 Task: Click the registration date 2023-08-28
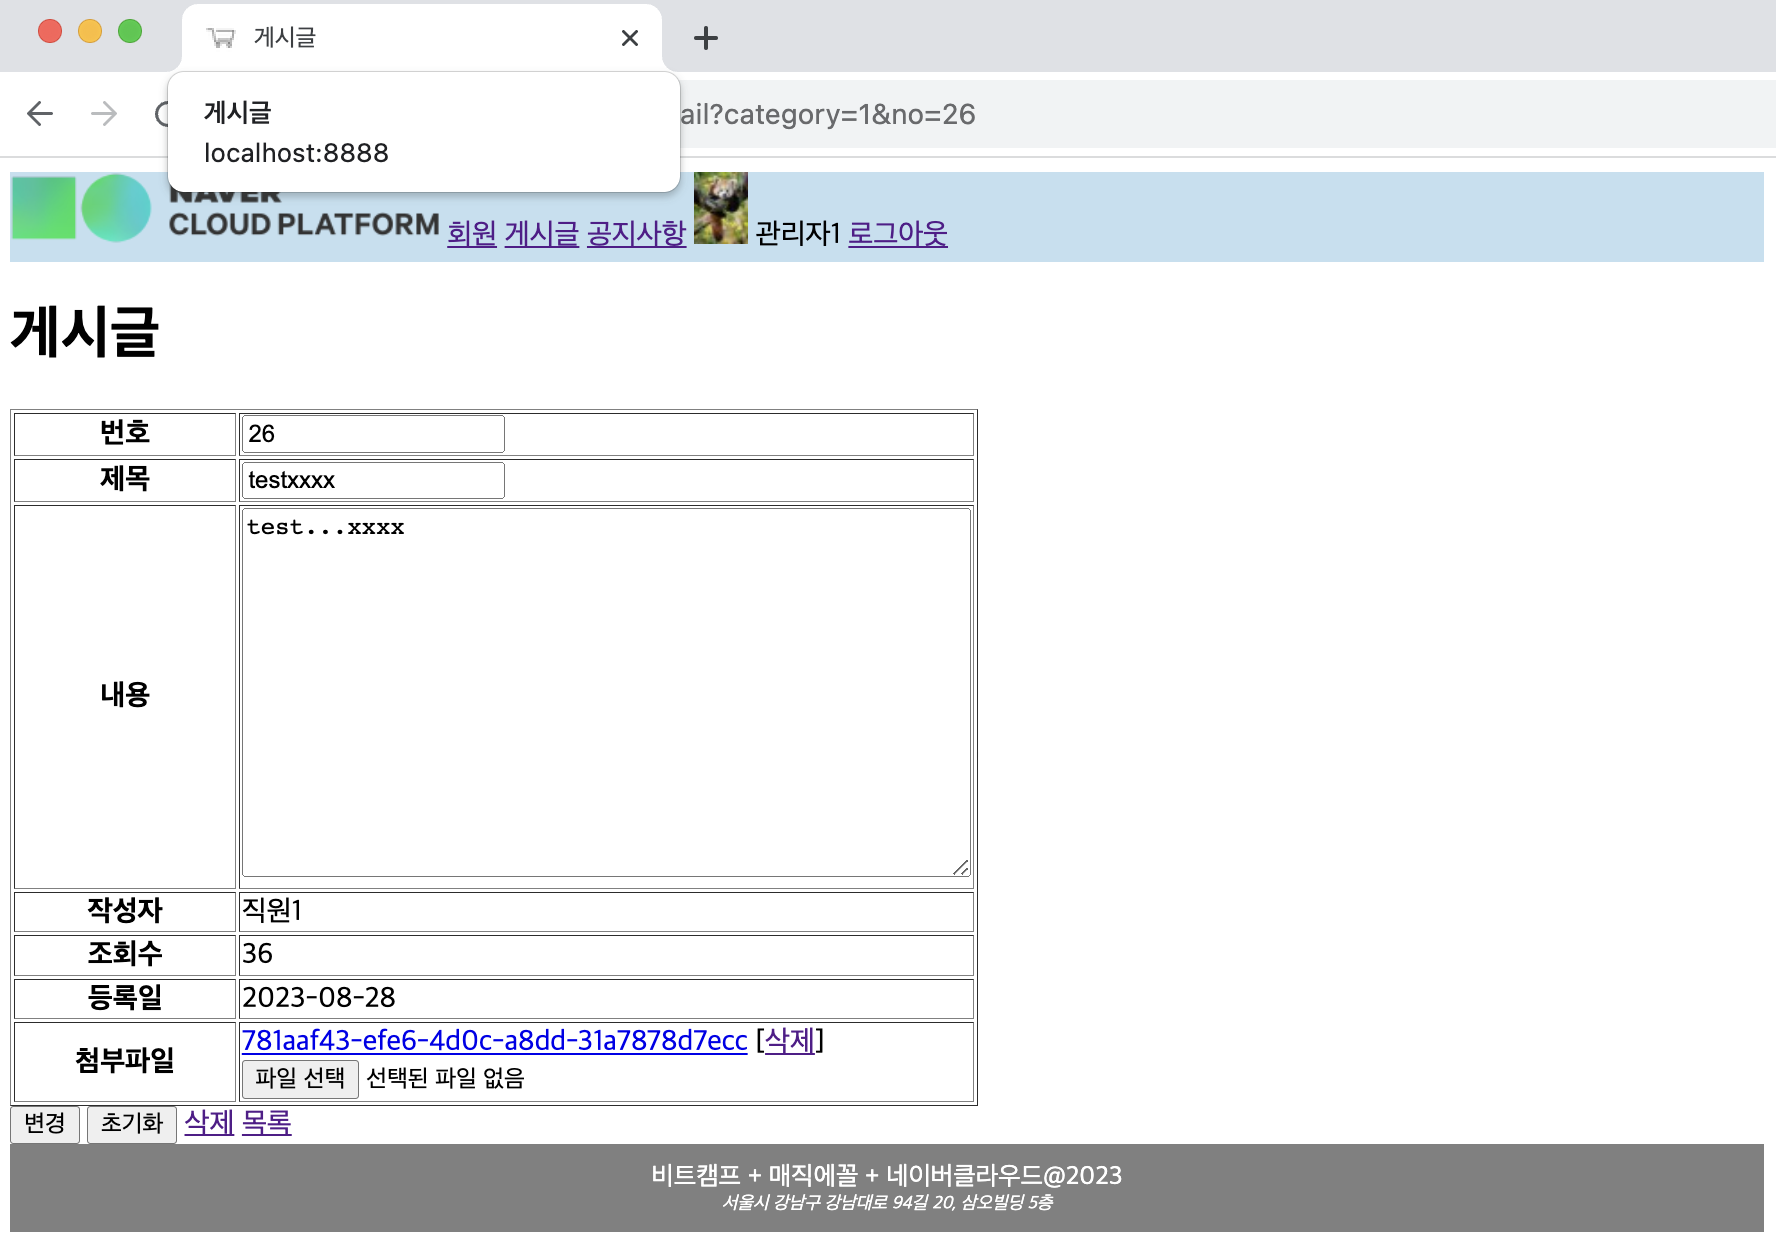[x=319, y=998]
